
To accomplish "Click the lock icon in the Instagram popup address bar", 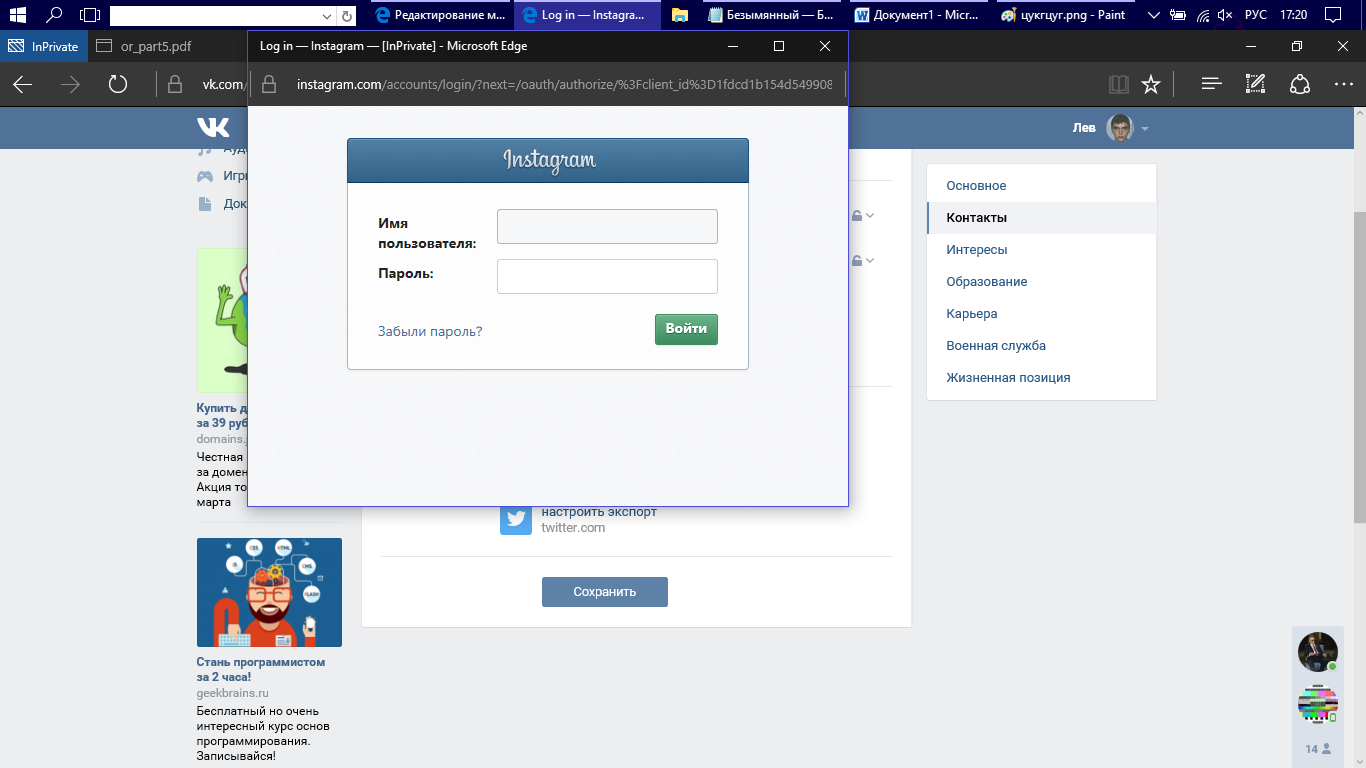I will 269,85.
